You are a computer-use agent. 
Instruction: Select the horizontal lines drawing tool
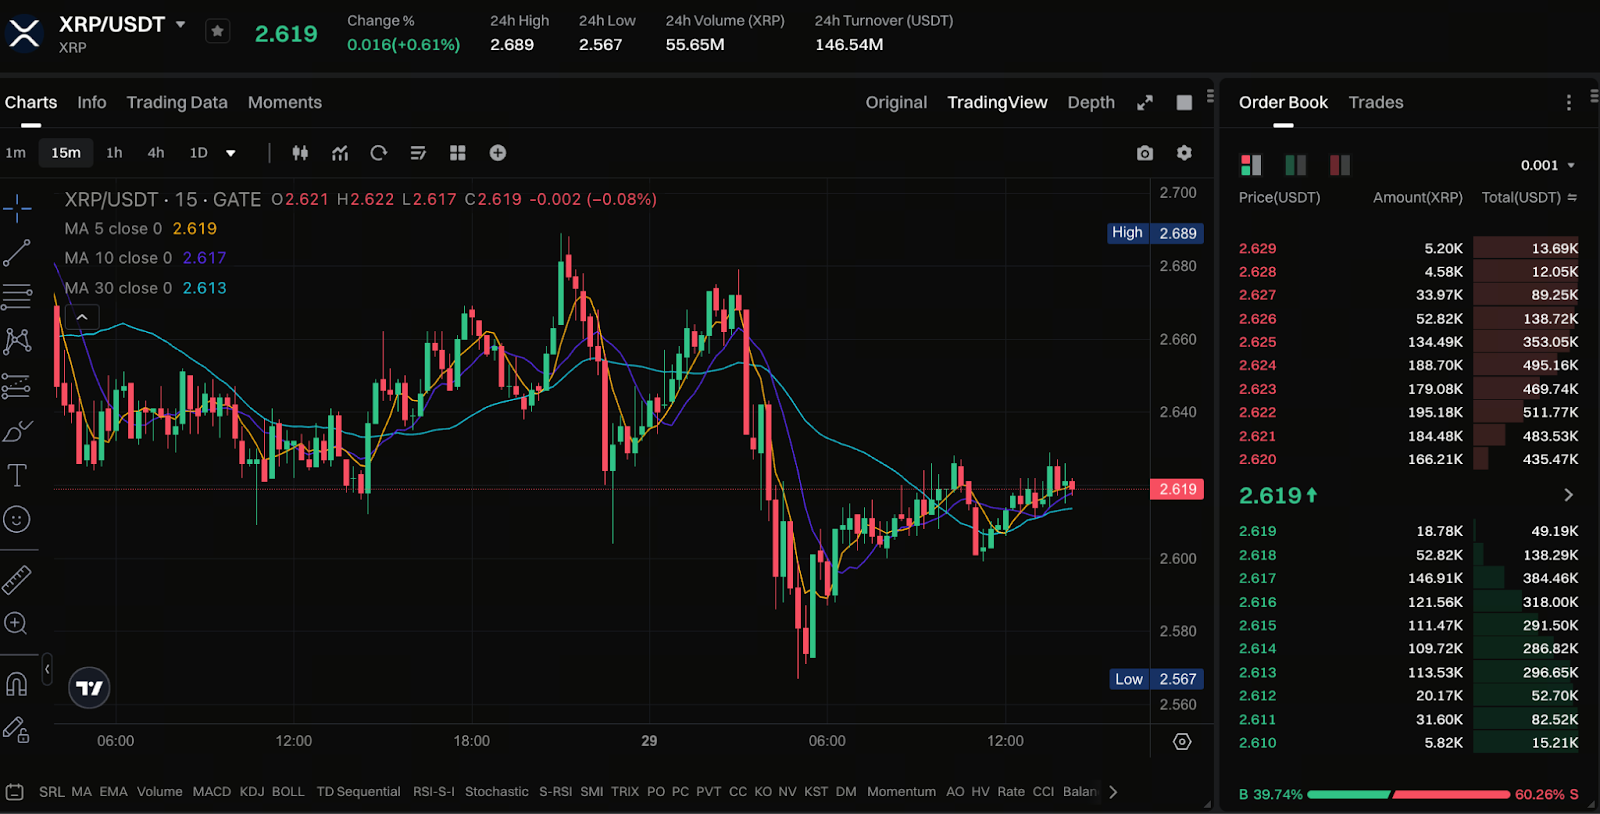(17, 297)
